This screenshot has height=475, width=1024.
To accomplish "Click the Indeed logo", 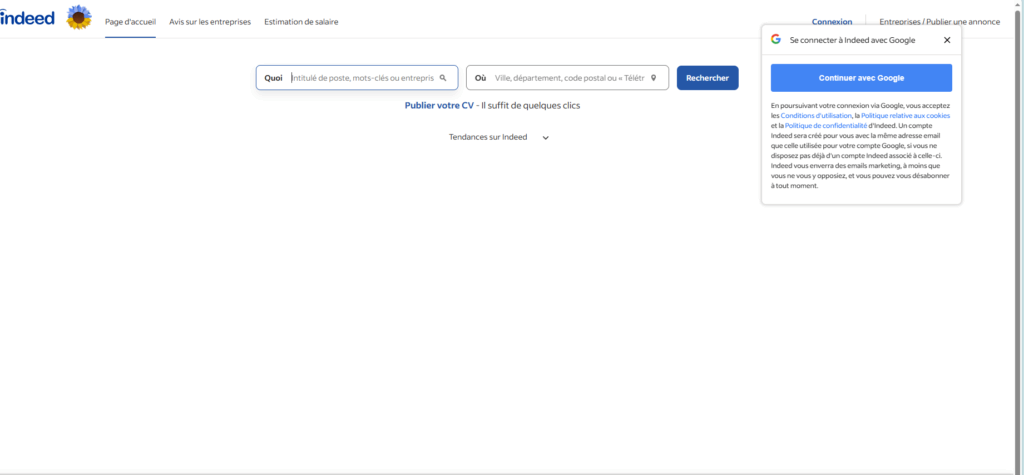I will click(27, 18).
